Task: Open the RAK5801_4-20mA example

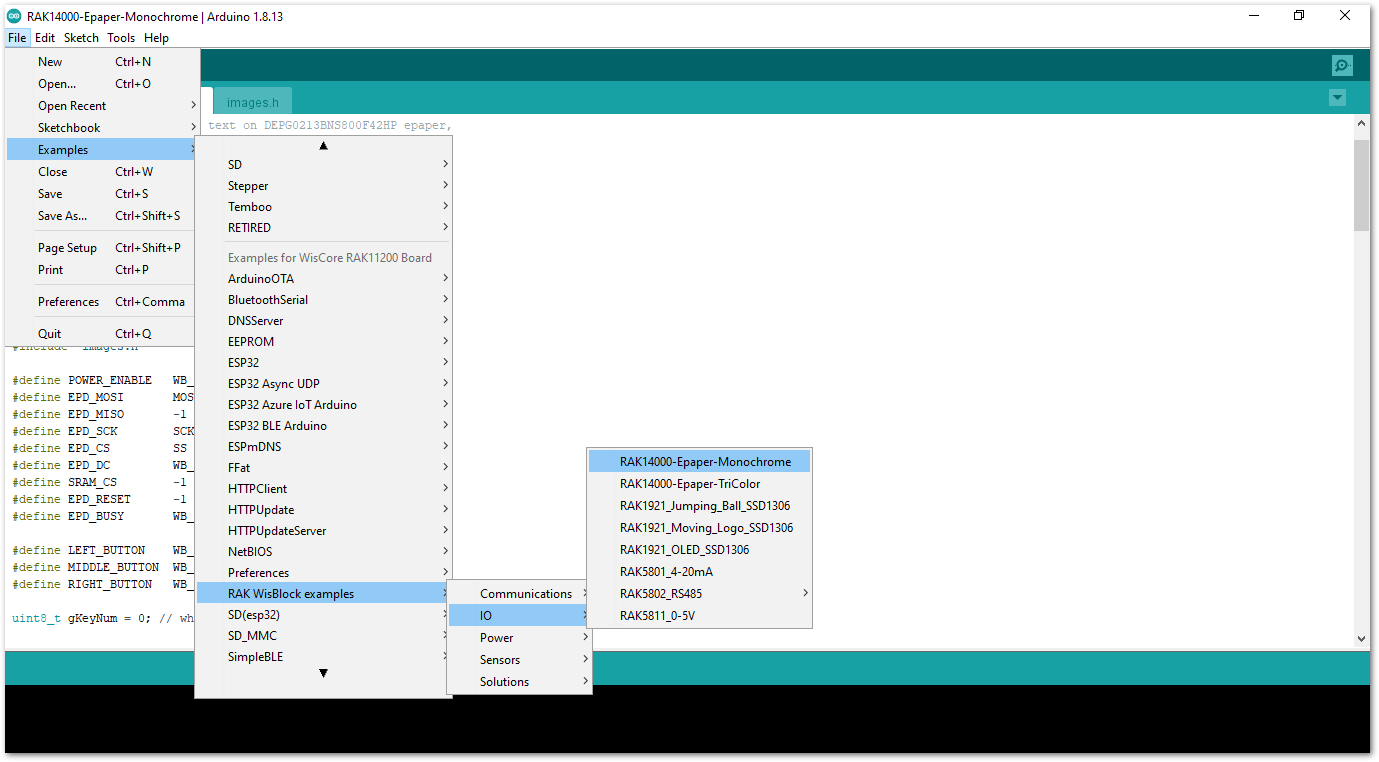Action: pos(699,572)
